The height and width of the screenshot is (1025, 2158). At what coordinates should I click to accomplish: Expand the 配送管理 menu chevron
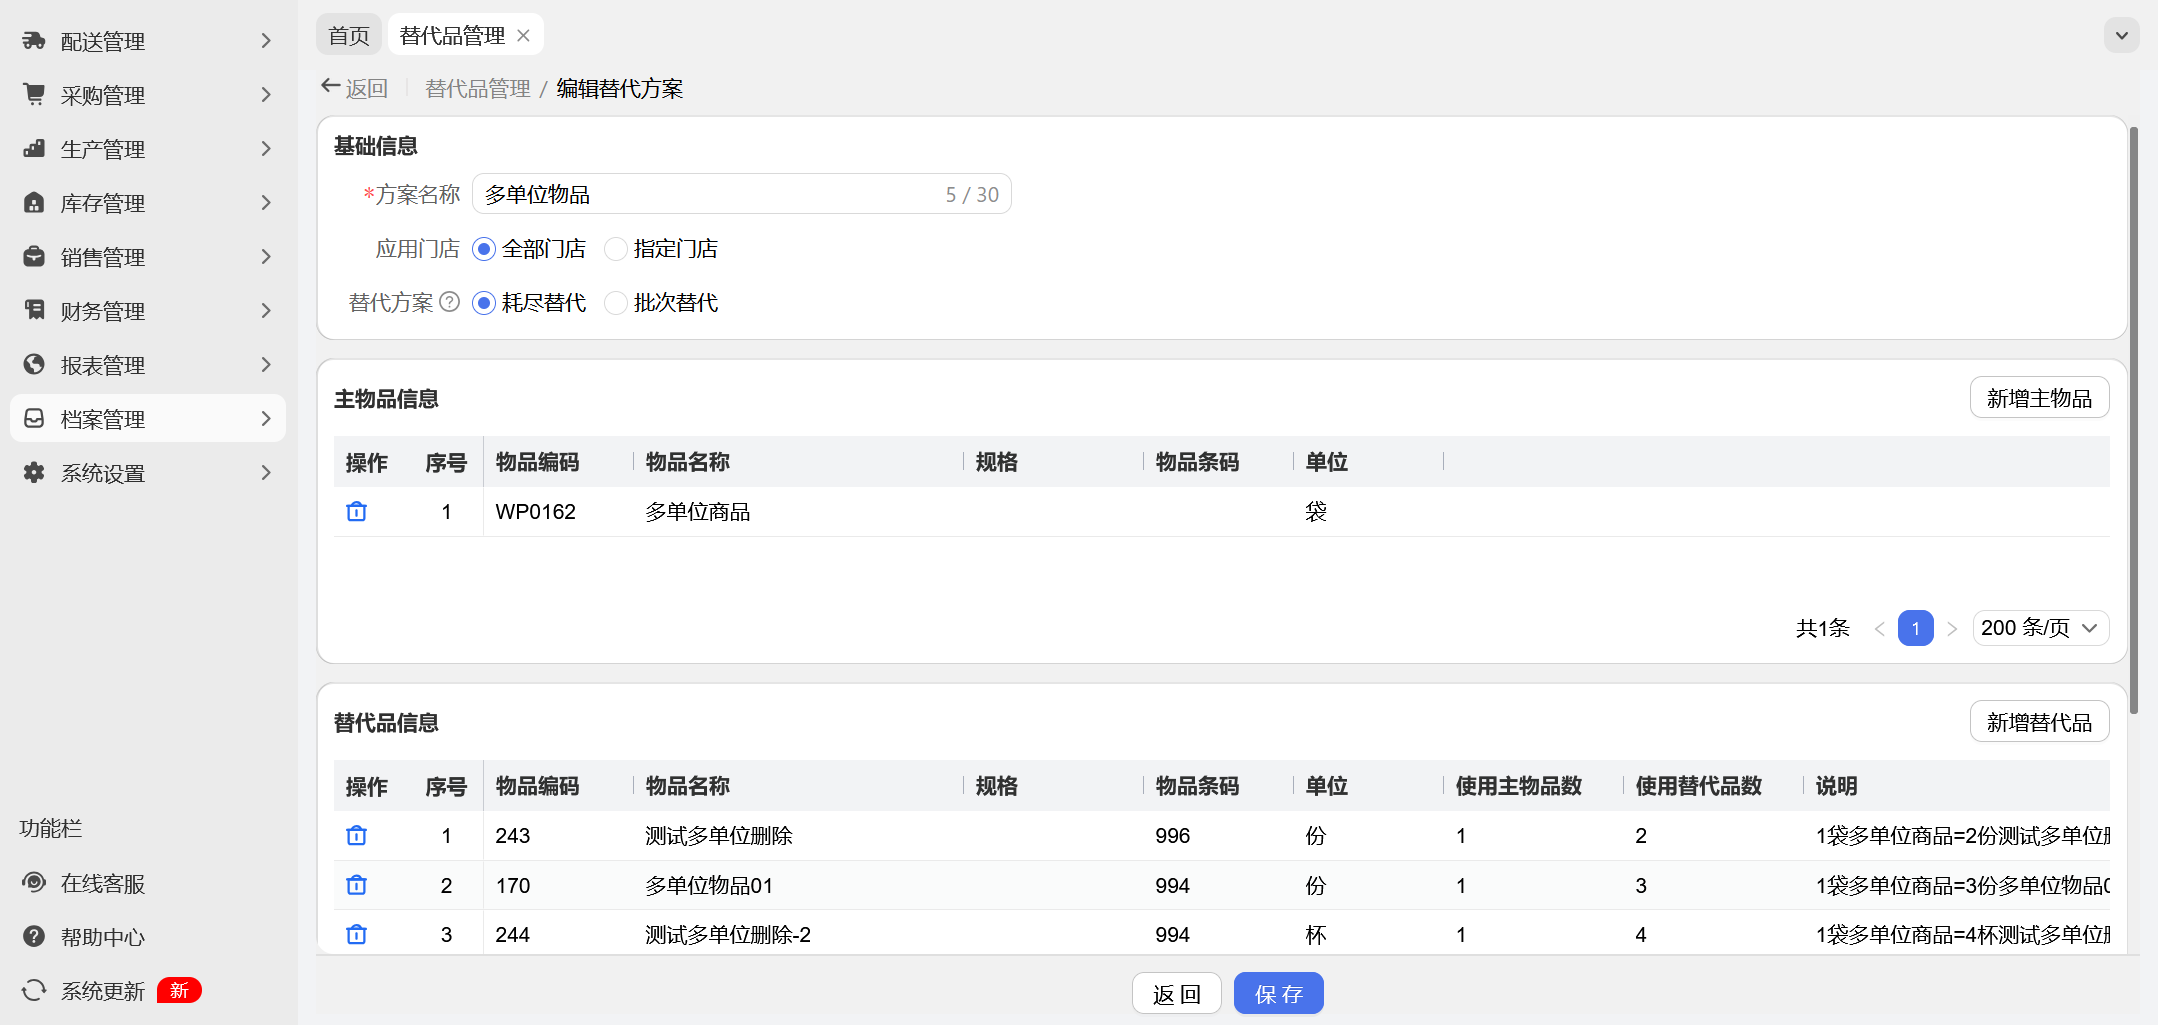pyautogui.click(x=266, y=41)
